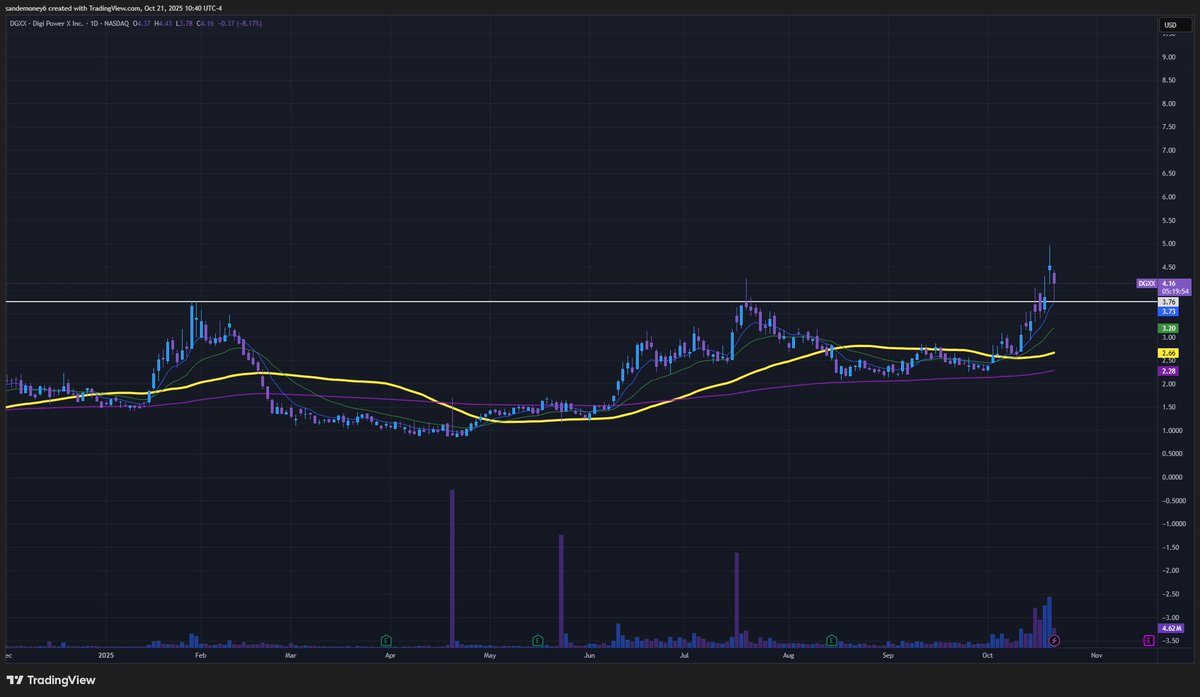
Task: Open the USD currency selector at the top right
Action: (1170, 25)
